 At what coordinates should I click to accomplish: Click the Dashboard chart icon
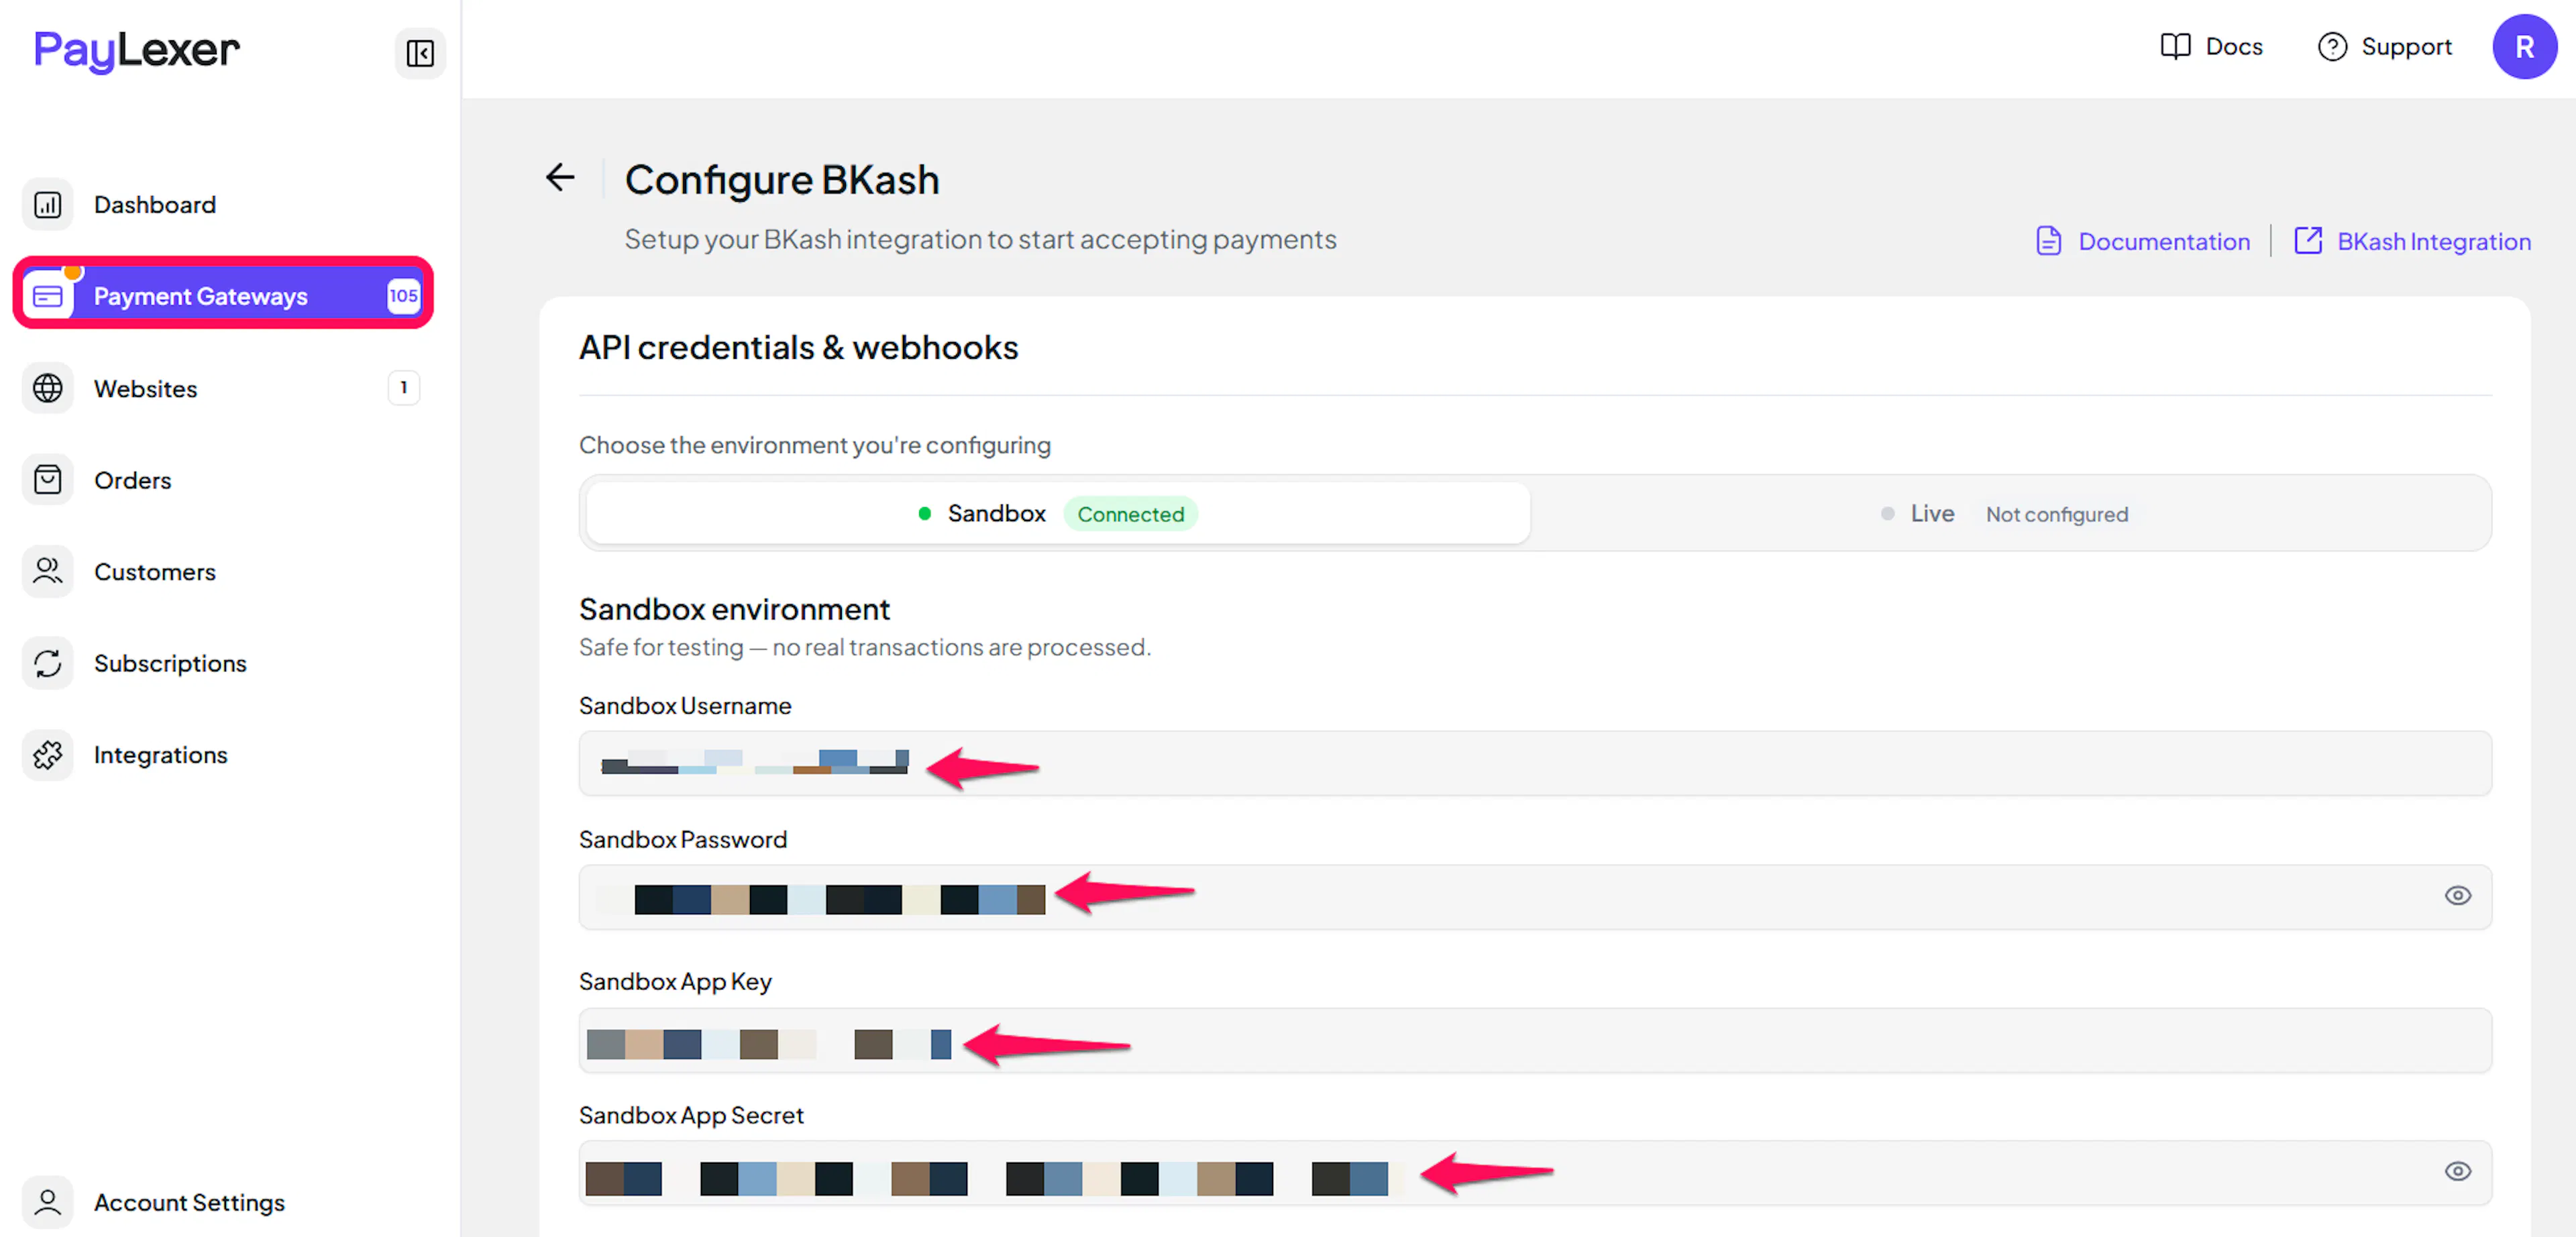point(48,205)
